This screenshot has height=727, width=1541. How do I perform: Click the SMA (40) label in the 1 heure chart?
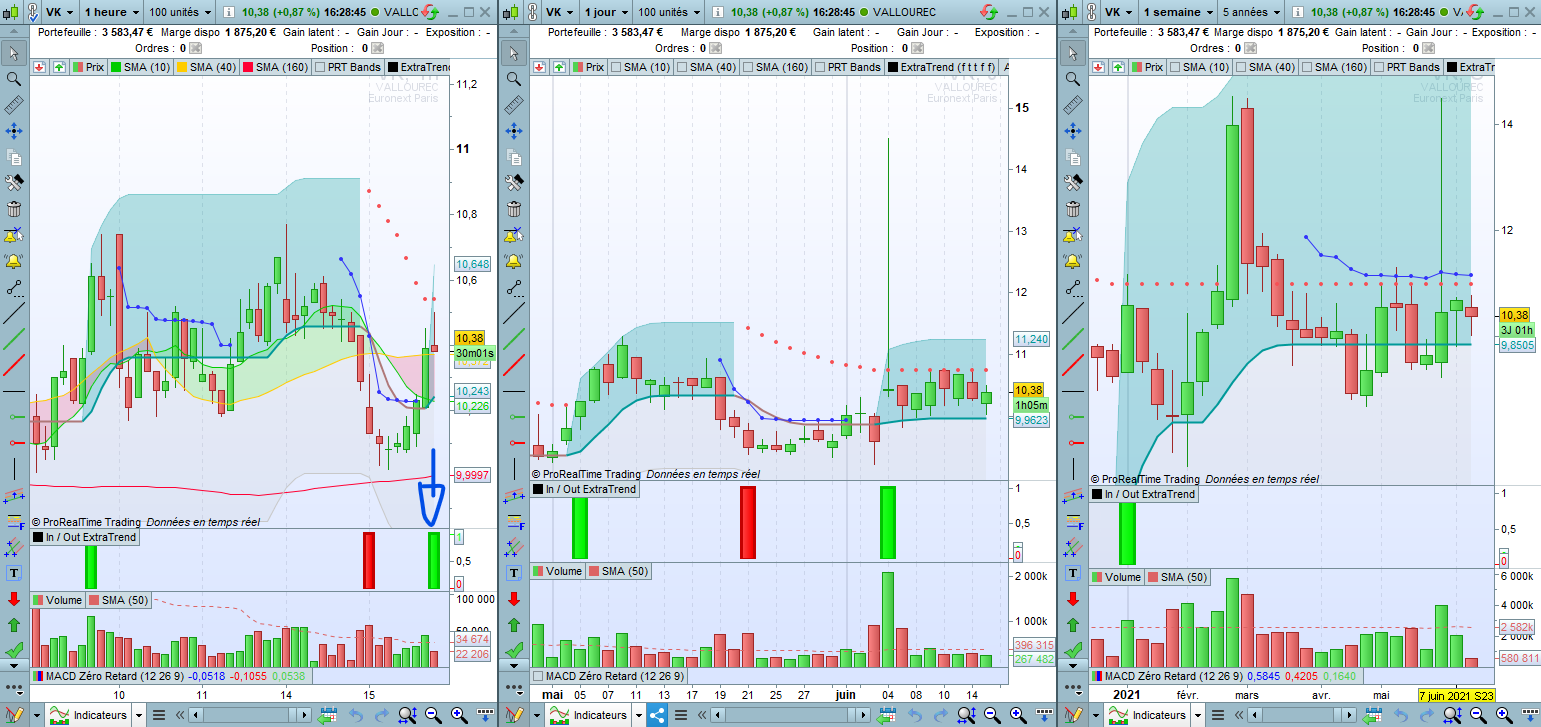point(212,67)
